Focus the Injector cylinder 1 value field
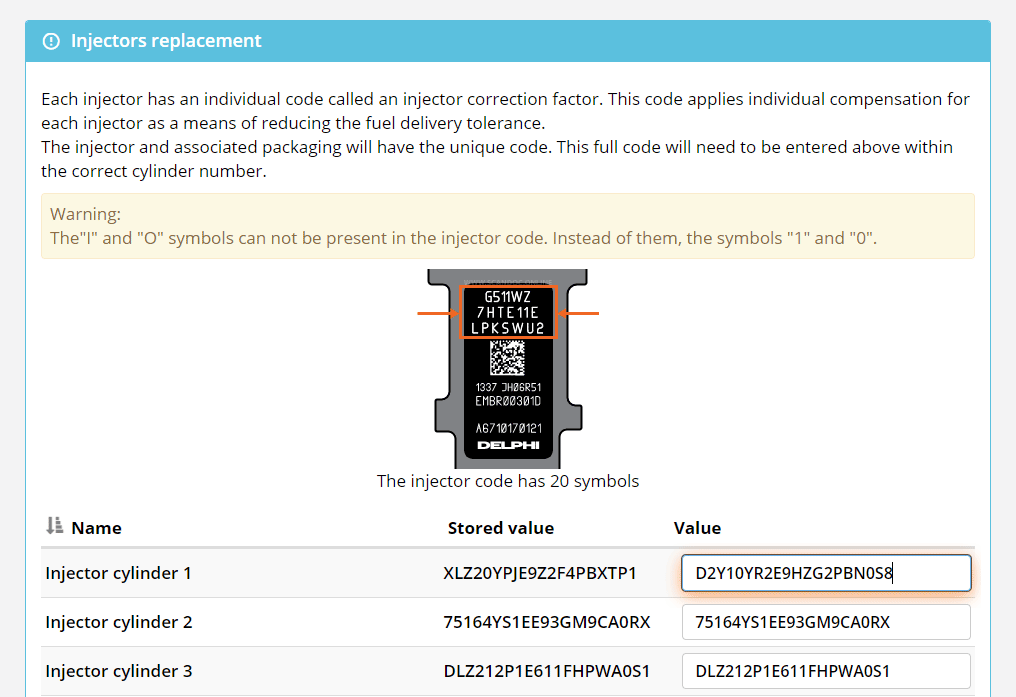The height and width of the screenshot is (697, 1016). [825, 574]
